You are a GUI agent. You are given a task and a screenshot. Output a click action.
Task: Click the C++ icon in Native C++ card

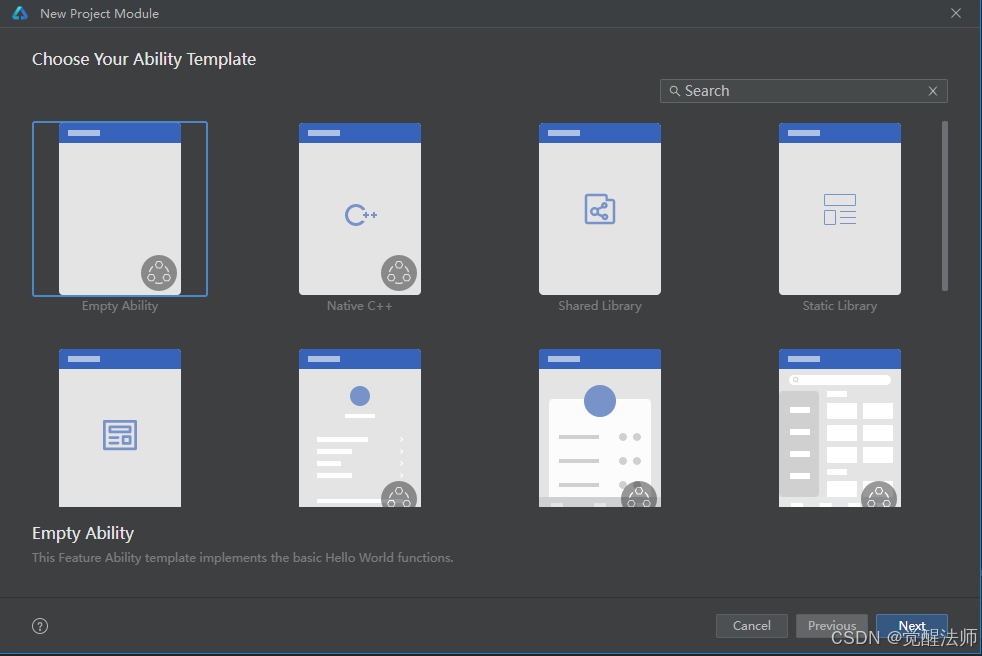tap(361, 215)
